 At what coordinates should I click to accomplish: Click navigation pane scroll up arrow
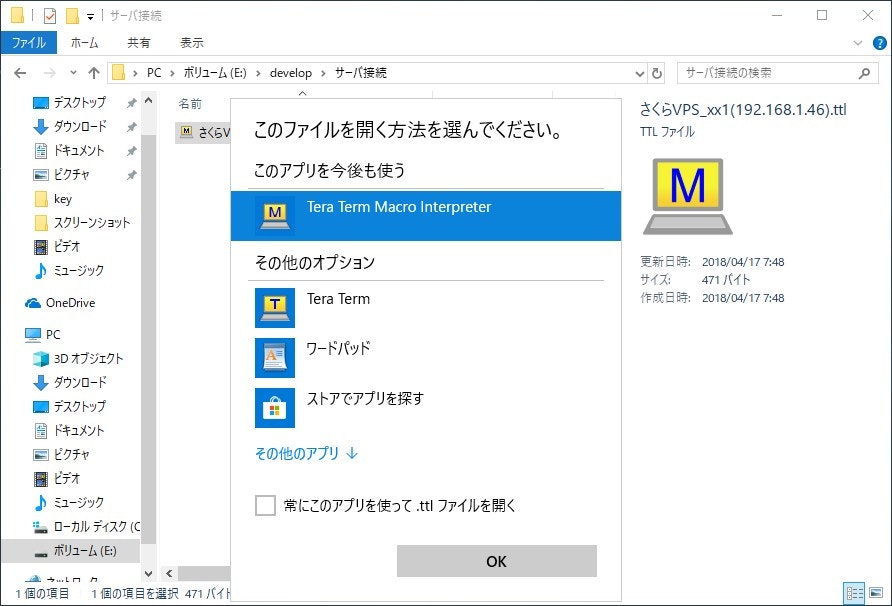tap(148, 101)
